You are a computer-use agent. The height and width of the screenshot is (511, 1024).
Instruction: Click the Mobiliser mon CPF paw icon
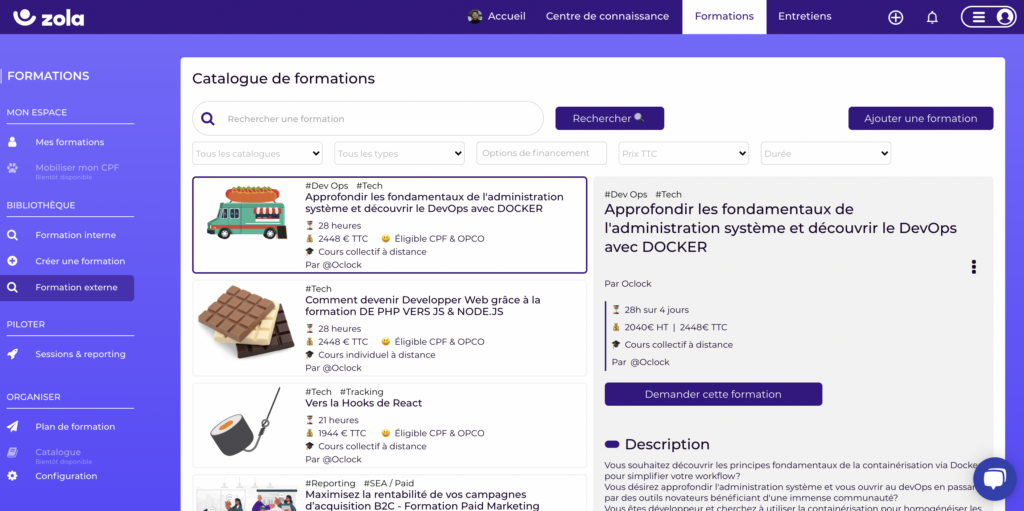pos(12,168)
